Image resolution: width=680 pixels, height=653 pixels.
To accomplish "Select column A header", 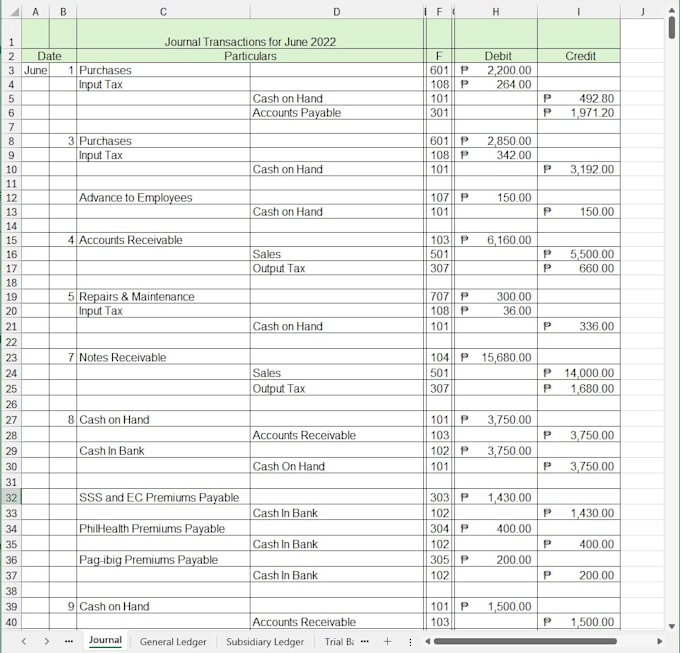I will tap(35, 12).
